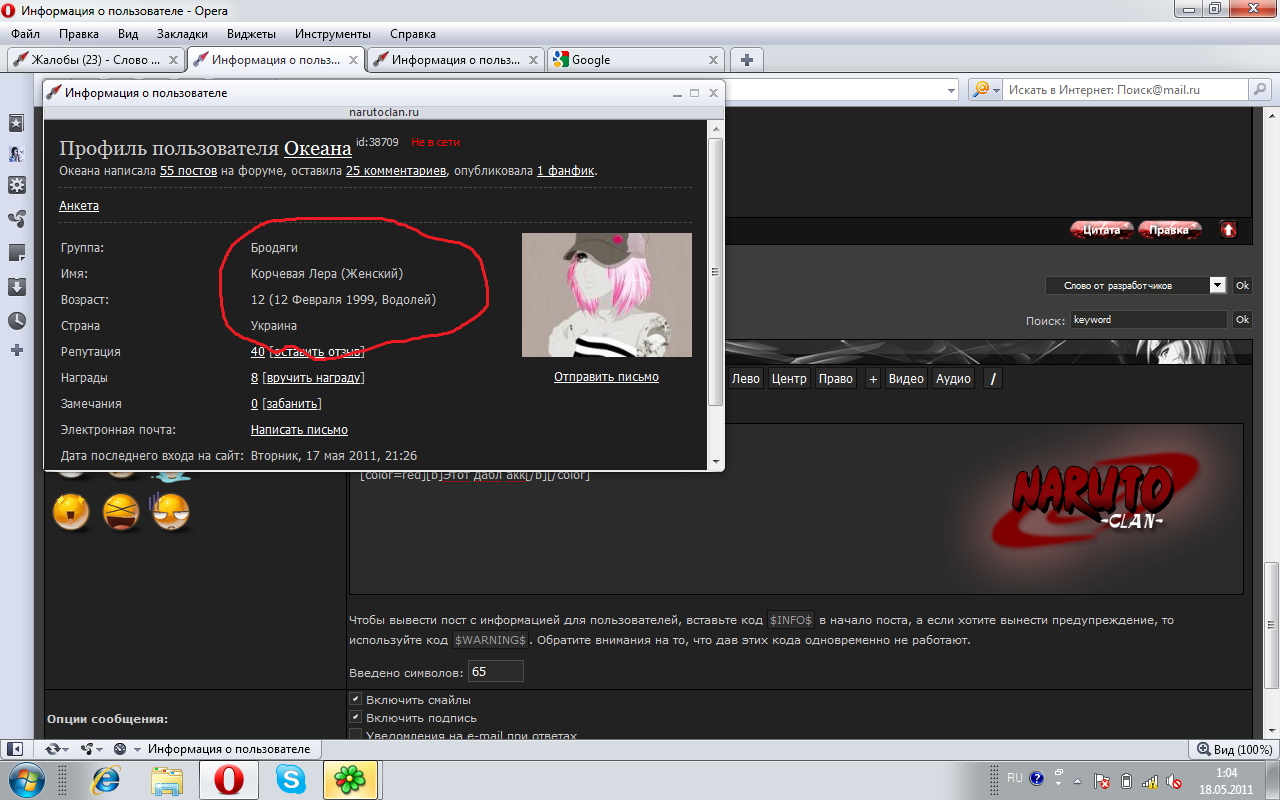Click the Написать письмо link
This screenshot has height=800, width=1280.
click(299, 430)
